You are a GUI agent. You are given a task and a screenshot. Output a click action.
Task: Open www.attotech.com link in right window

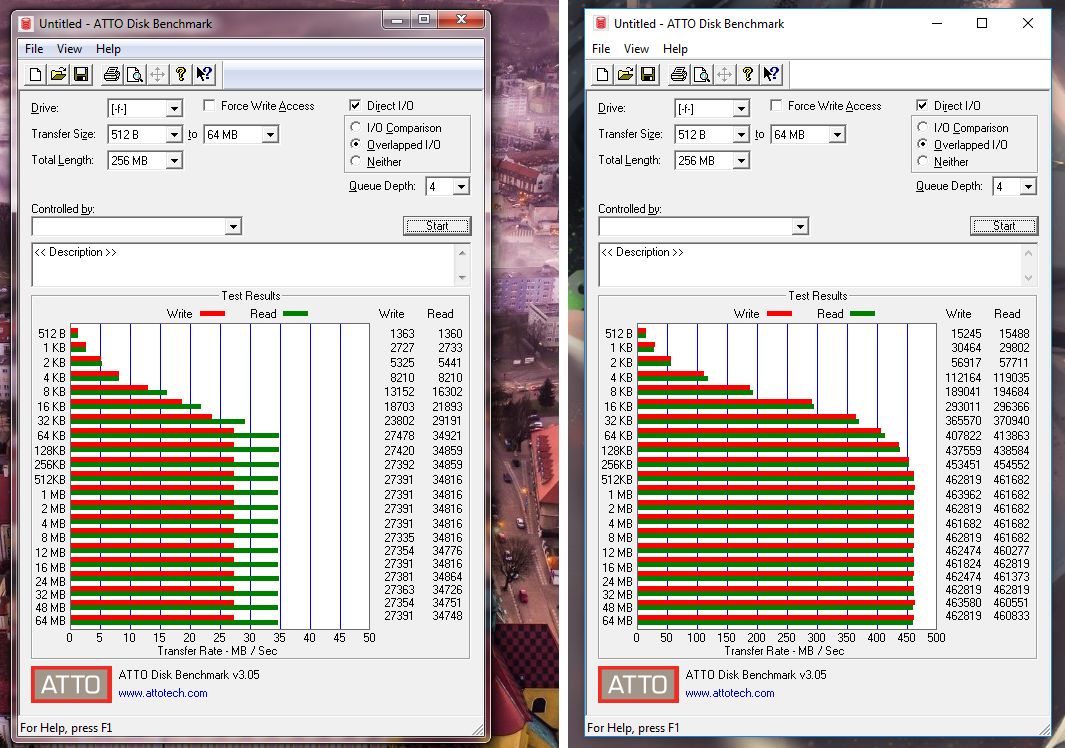(x=730, y=693)
